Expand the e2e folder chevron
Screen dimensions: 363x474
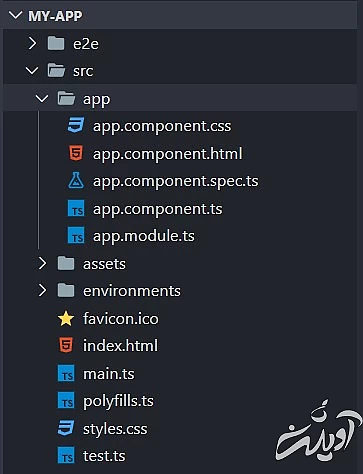[32, 43]
